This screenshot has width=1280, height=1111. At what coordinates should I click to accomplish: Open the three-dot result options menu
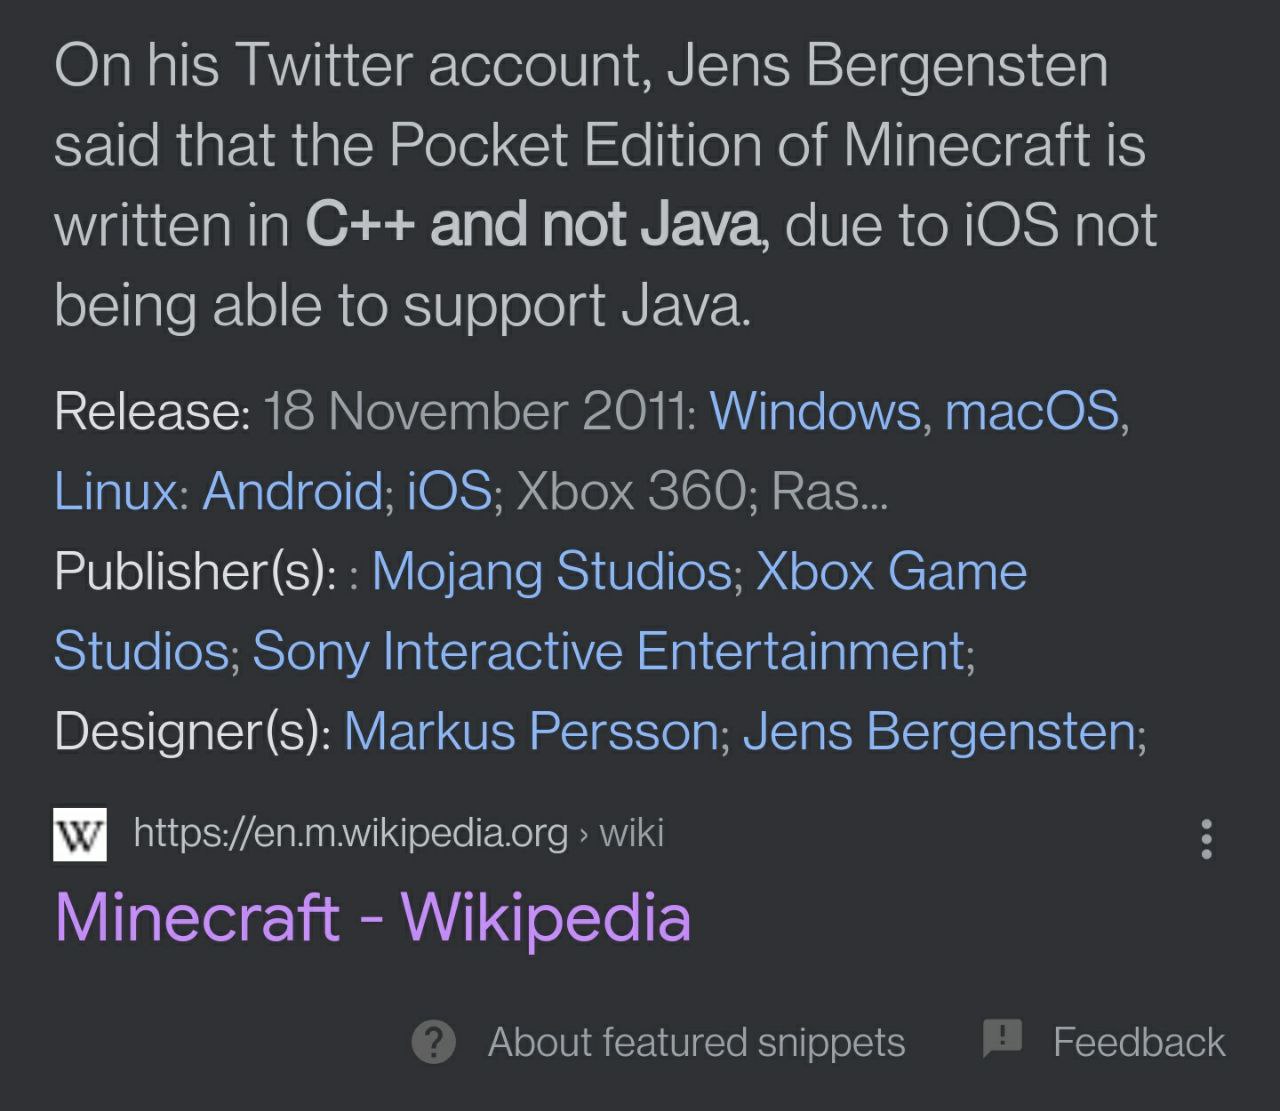[1207, 839]
